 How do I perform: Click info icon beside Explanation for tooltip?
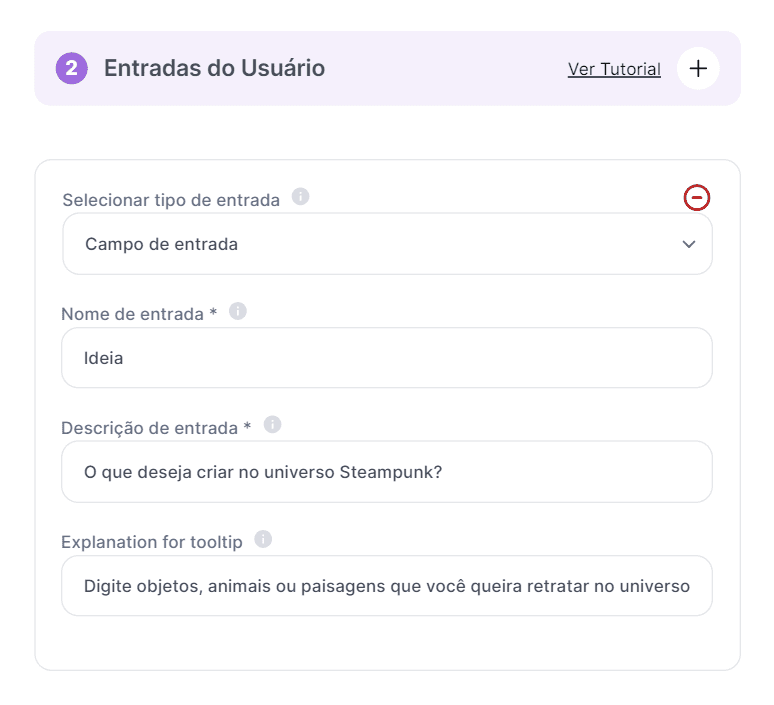263,540
